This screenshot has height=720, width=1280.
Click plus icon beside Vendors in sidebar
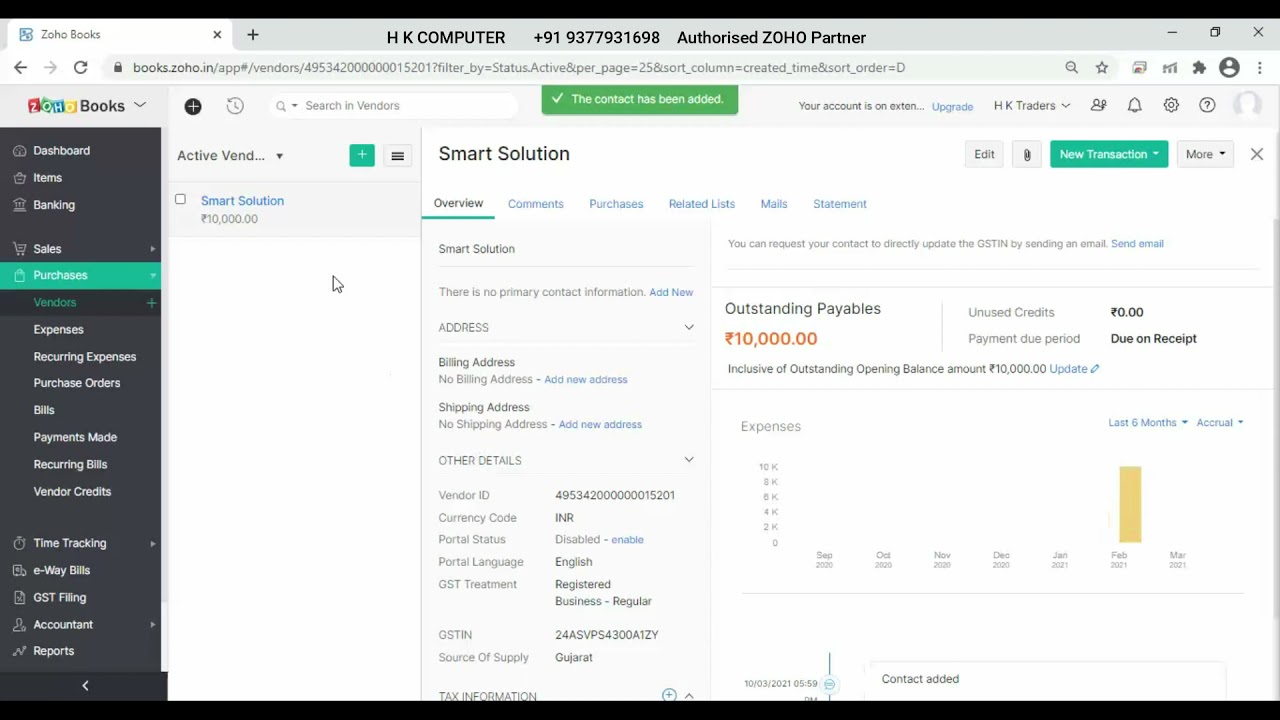pyautogui.click(x=151, y=302)
